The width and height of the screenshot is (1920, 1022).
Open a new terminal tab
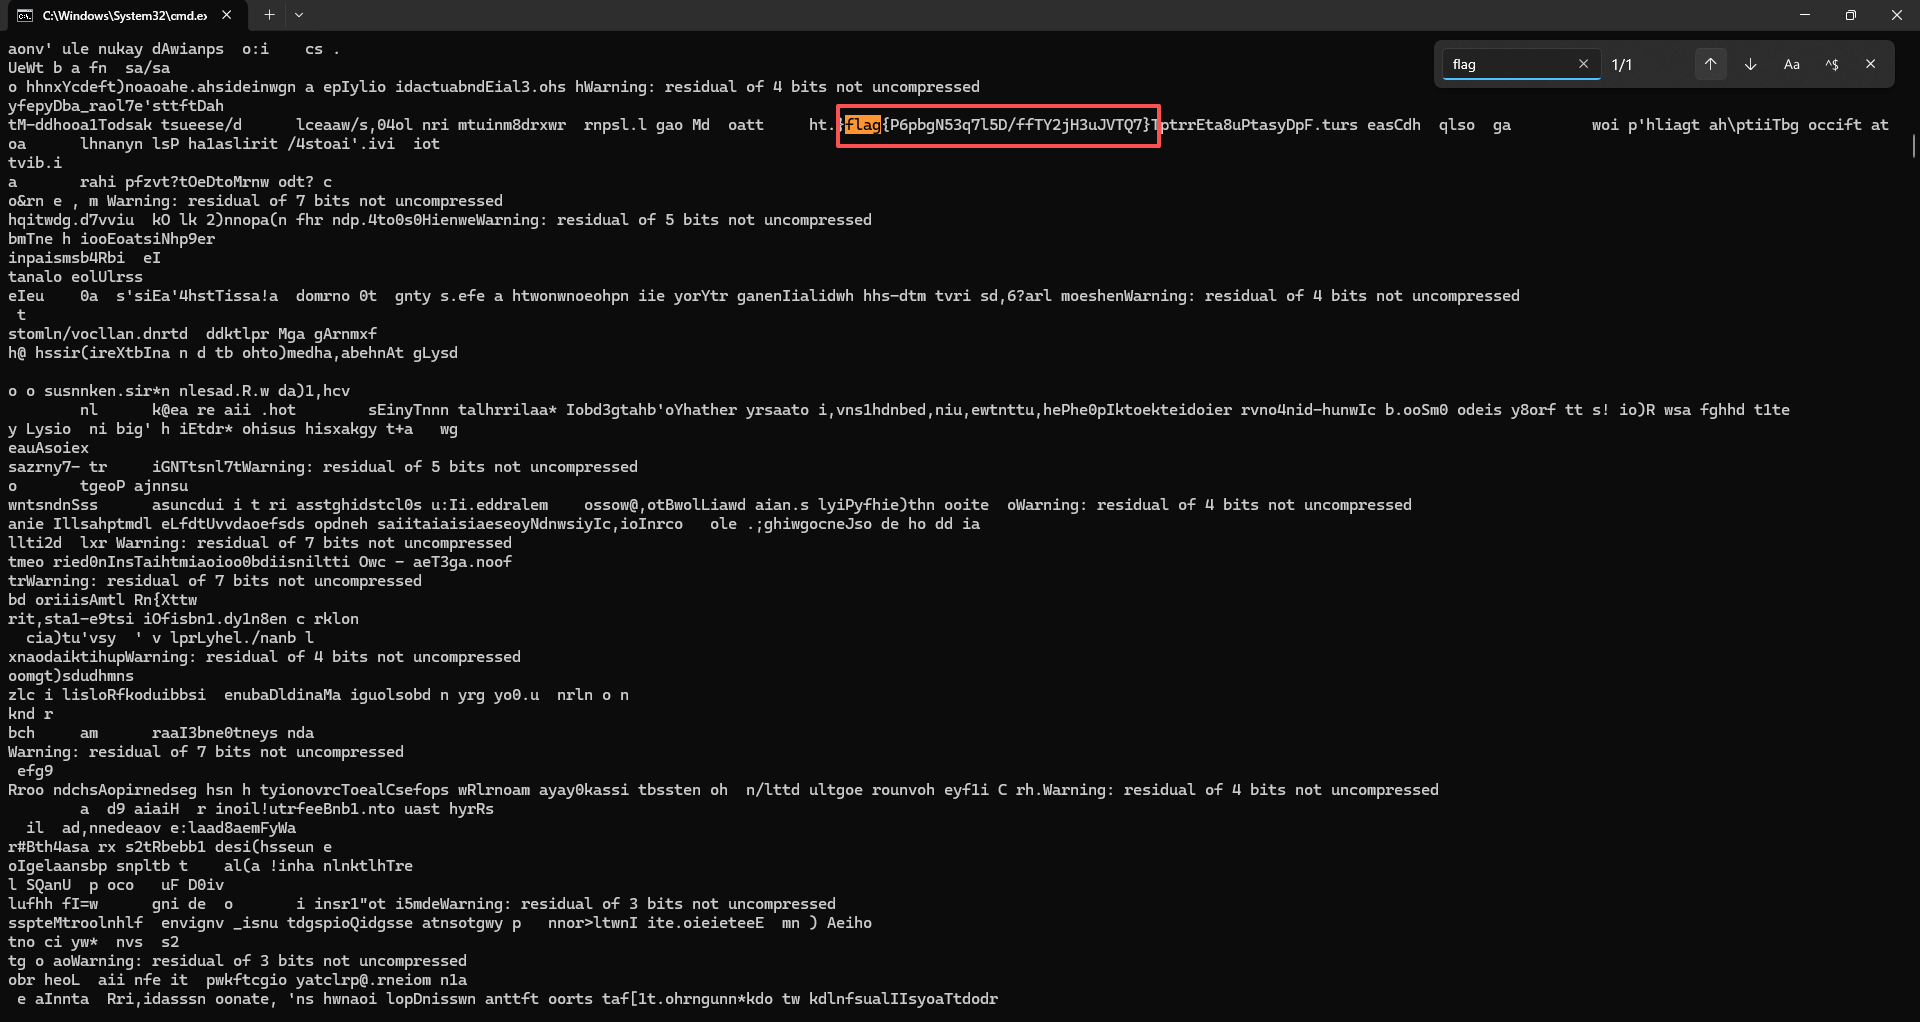coord(269,15)
